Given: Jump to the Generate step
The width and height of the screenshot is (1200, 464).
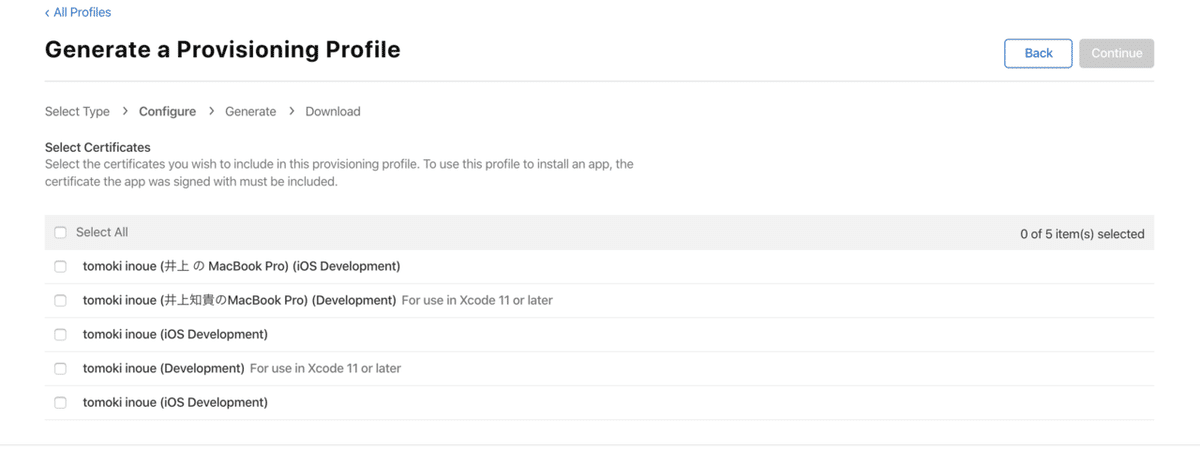Looking at the screenshot, I should [x=250, y=112].
